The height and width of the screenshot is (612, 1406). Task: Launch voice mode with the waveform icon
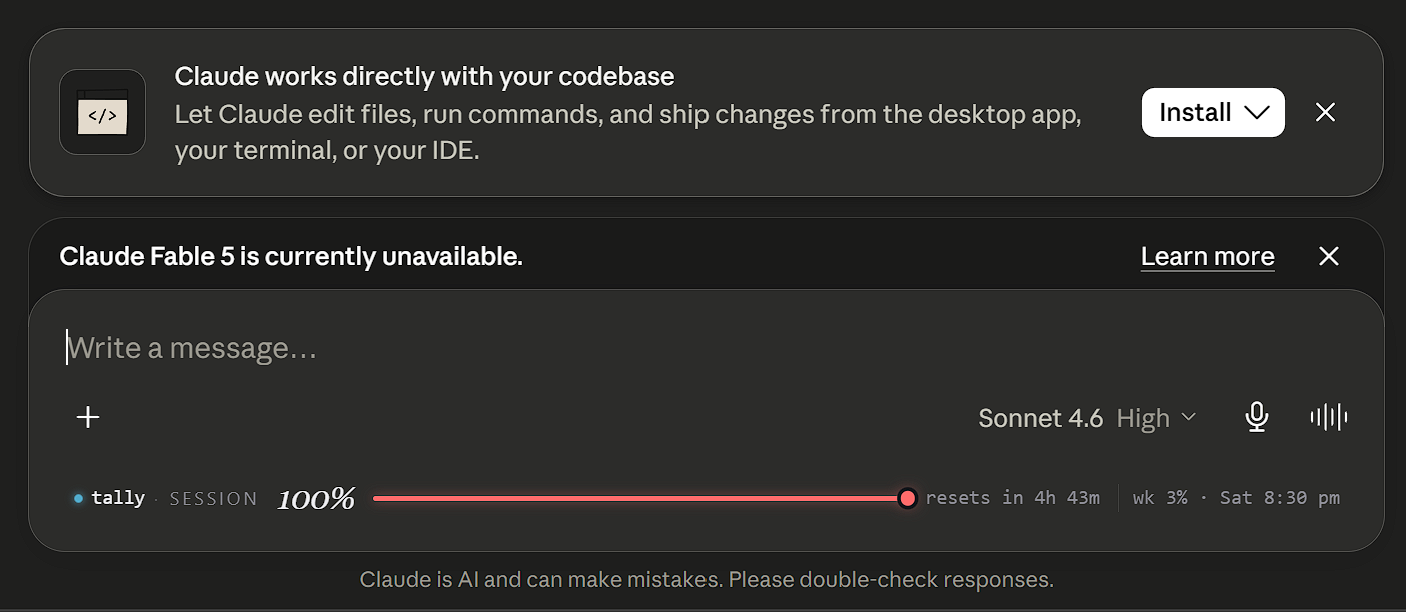coord(1329,417)
